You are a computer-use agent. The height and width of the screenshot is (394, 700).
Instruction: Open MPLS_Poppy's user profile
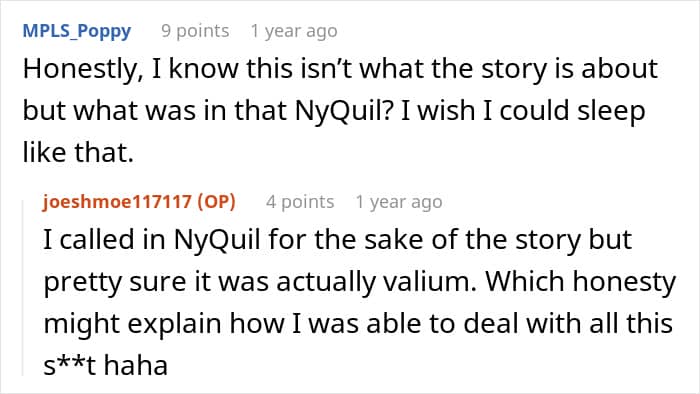point(77,31)
